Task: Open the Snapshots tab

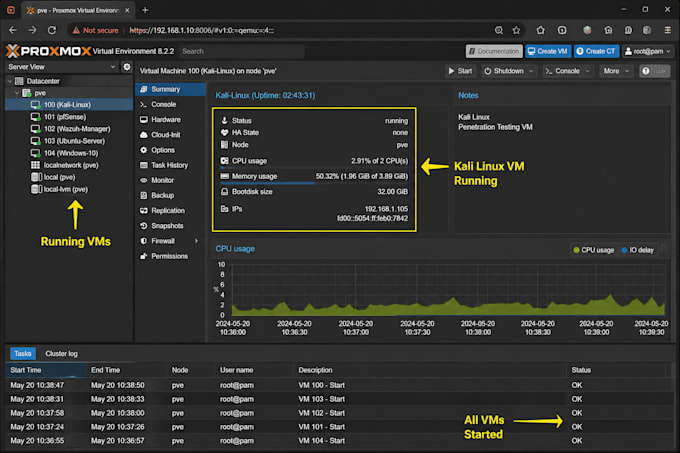Action: pos(170,225)
